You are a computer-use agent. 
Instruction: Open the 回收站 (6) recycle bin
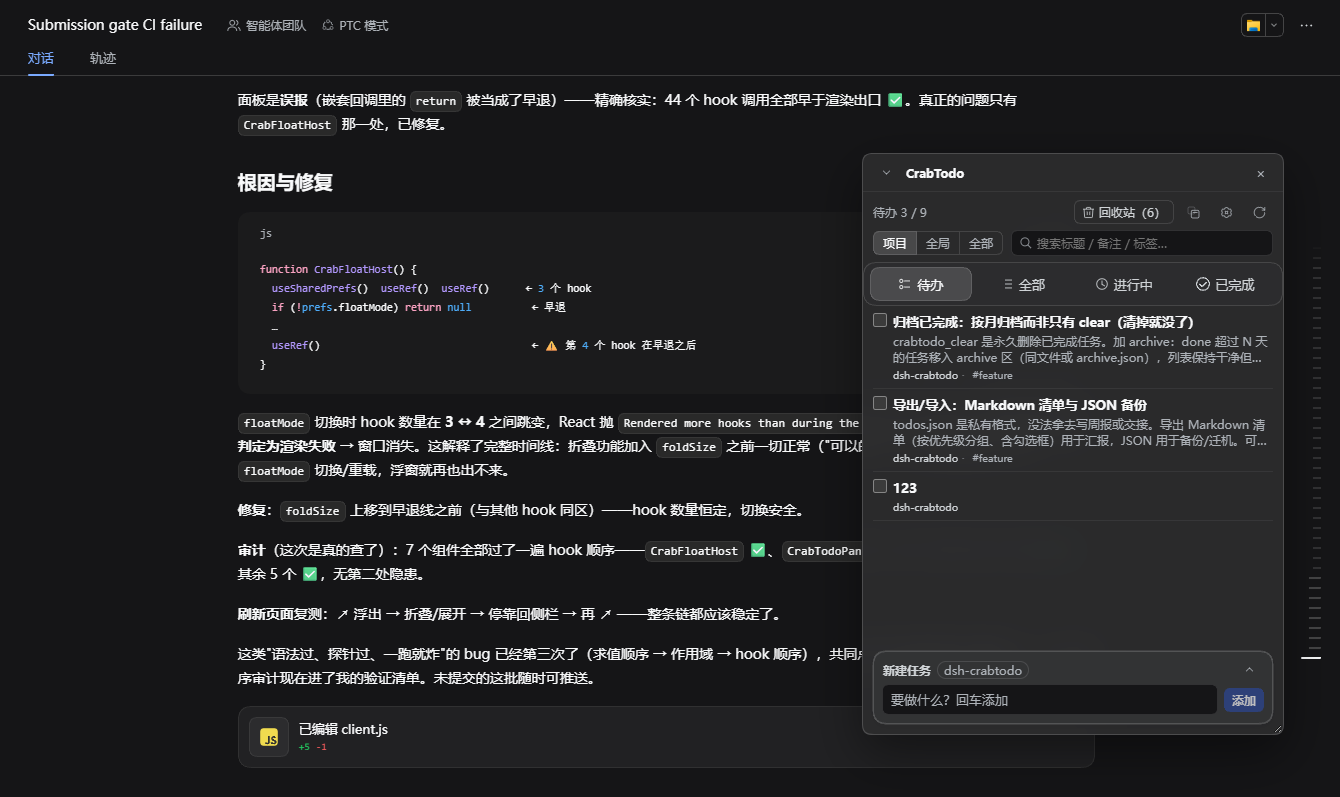point(1123,212)
